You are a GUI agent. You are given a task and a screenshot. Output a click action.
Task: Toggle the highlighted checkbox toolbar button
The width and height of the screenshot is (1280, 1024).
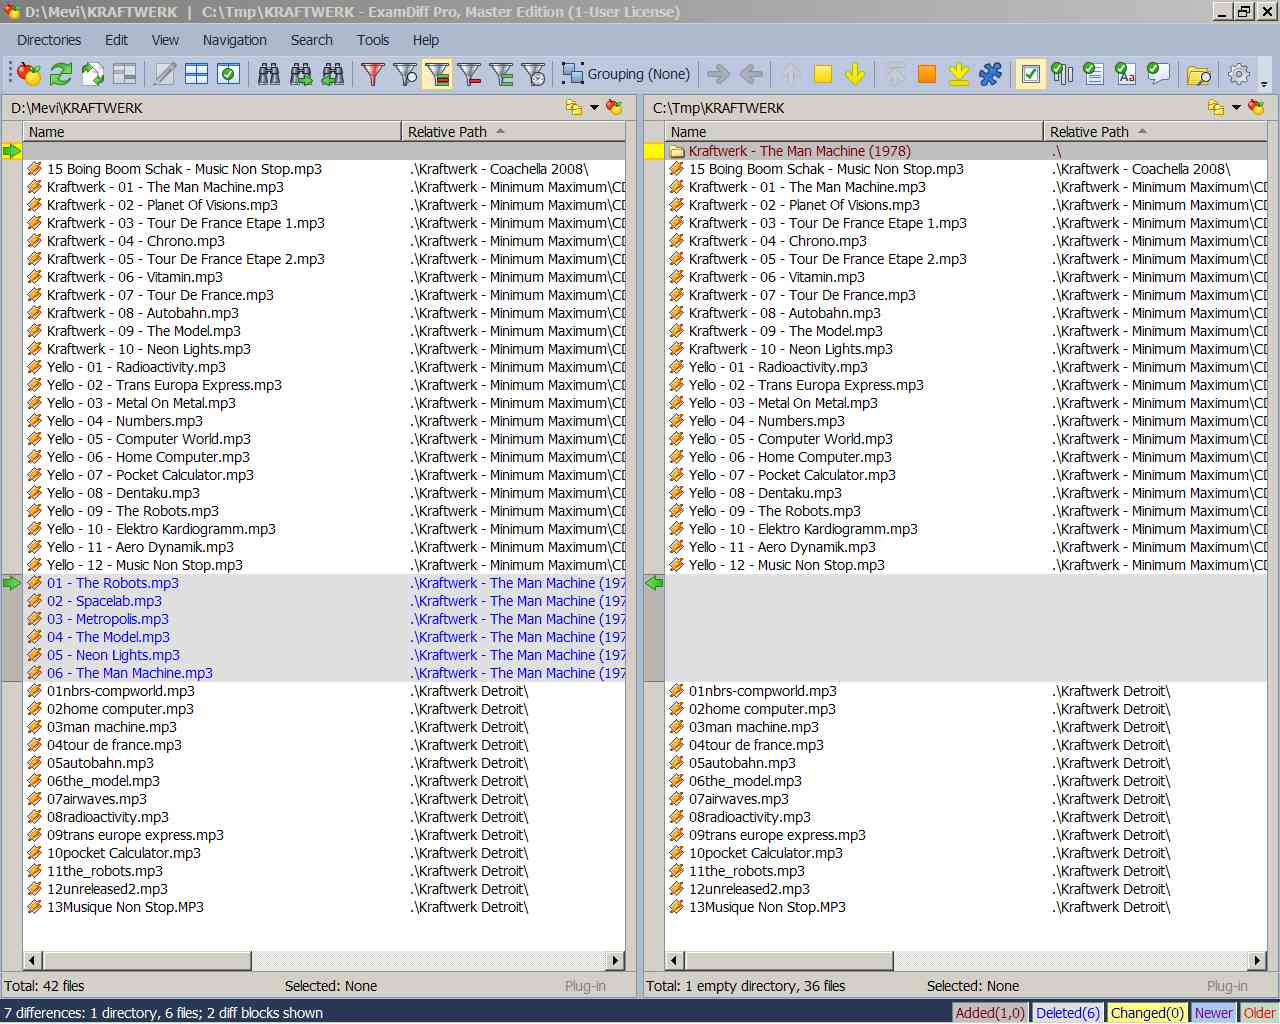click(1031, 74)
